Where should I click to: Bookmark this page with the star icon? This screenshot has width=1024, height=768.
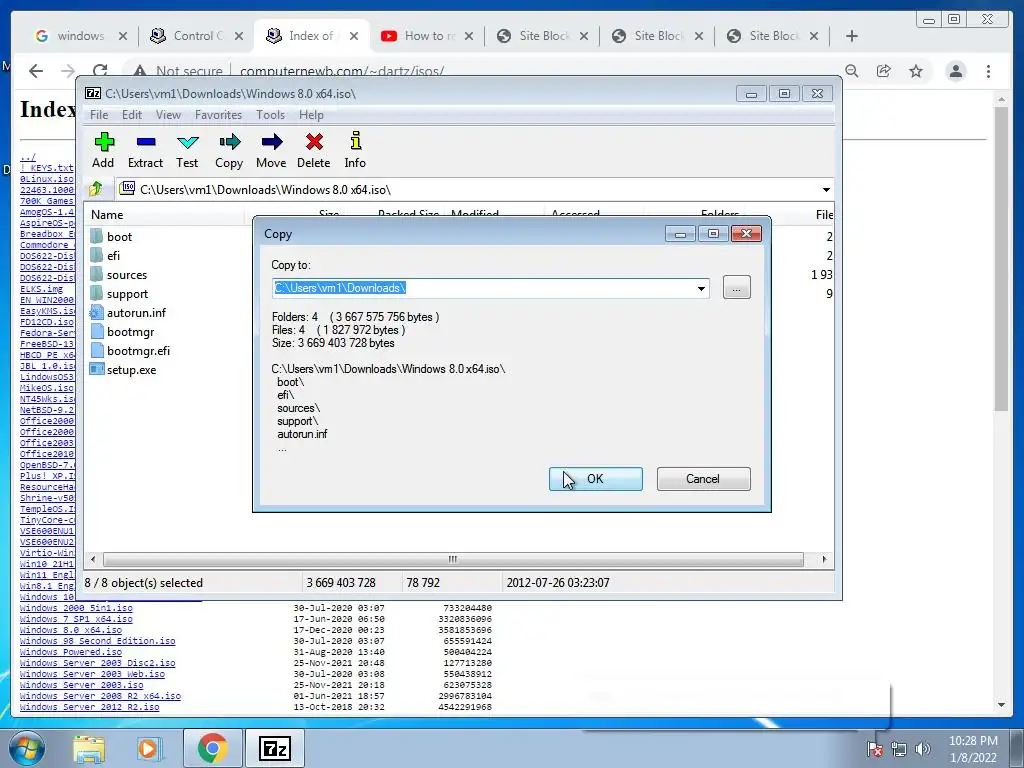[x=916, y=71]
